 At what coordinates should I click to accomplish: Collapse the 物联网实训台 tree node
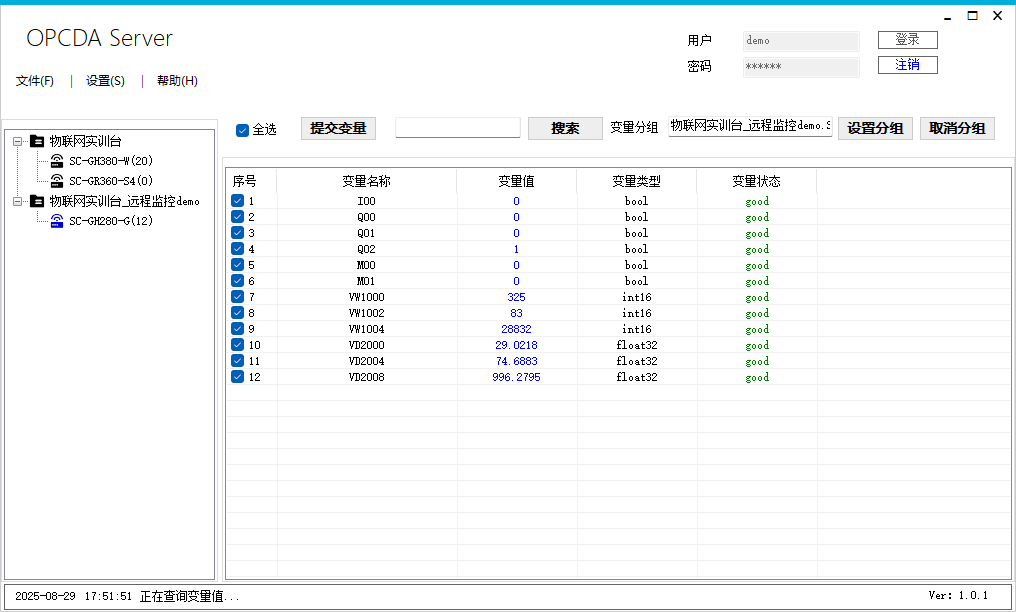pyautogui.click(x=18, y=141)
